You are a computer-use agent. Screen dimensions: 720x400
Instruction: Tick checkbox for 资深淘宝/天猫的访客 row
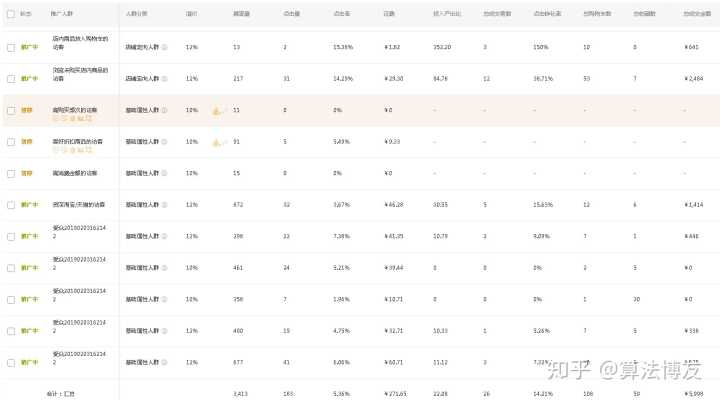tap(10, 204)
